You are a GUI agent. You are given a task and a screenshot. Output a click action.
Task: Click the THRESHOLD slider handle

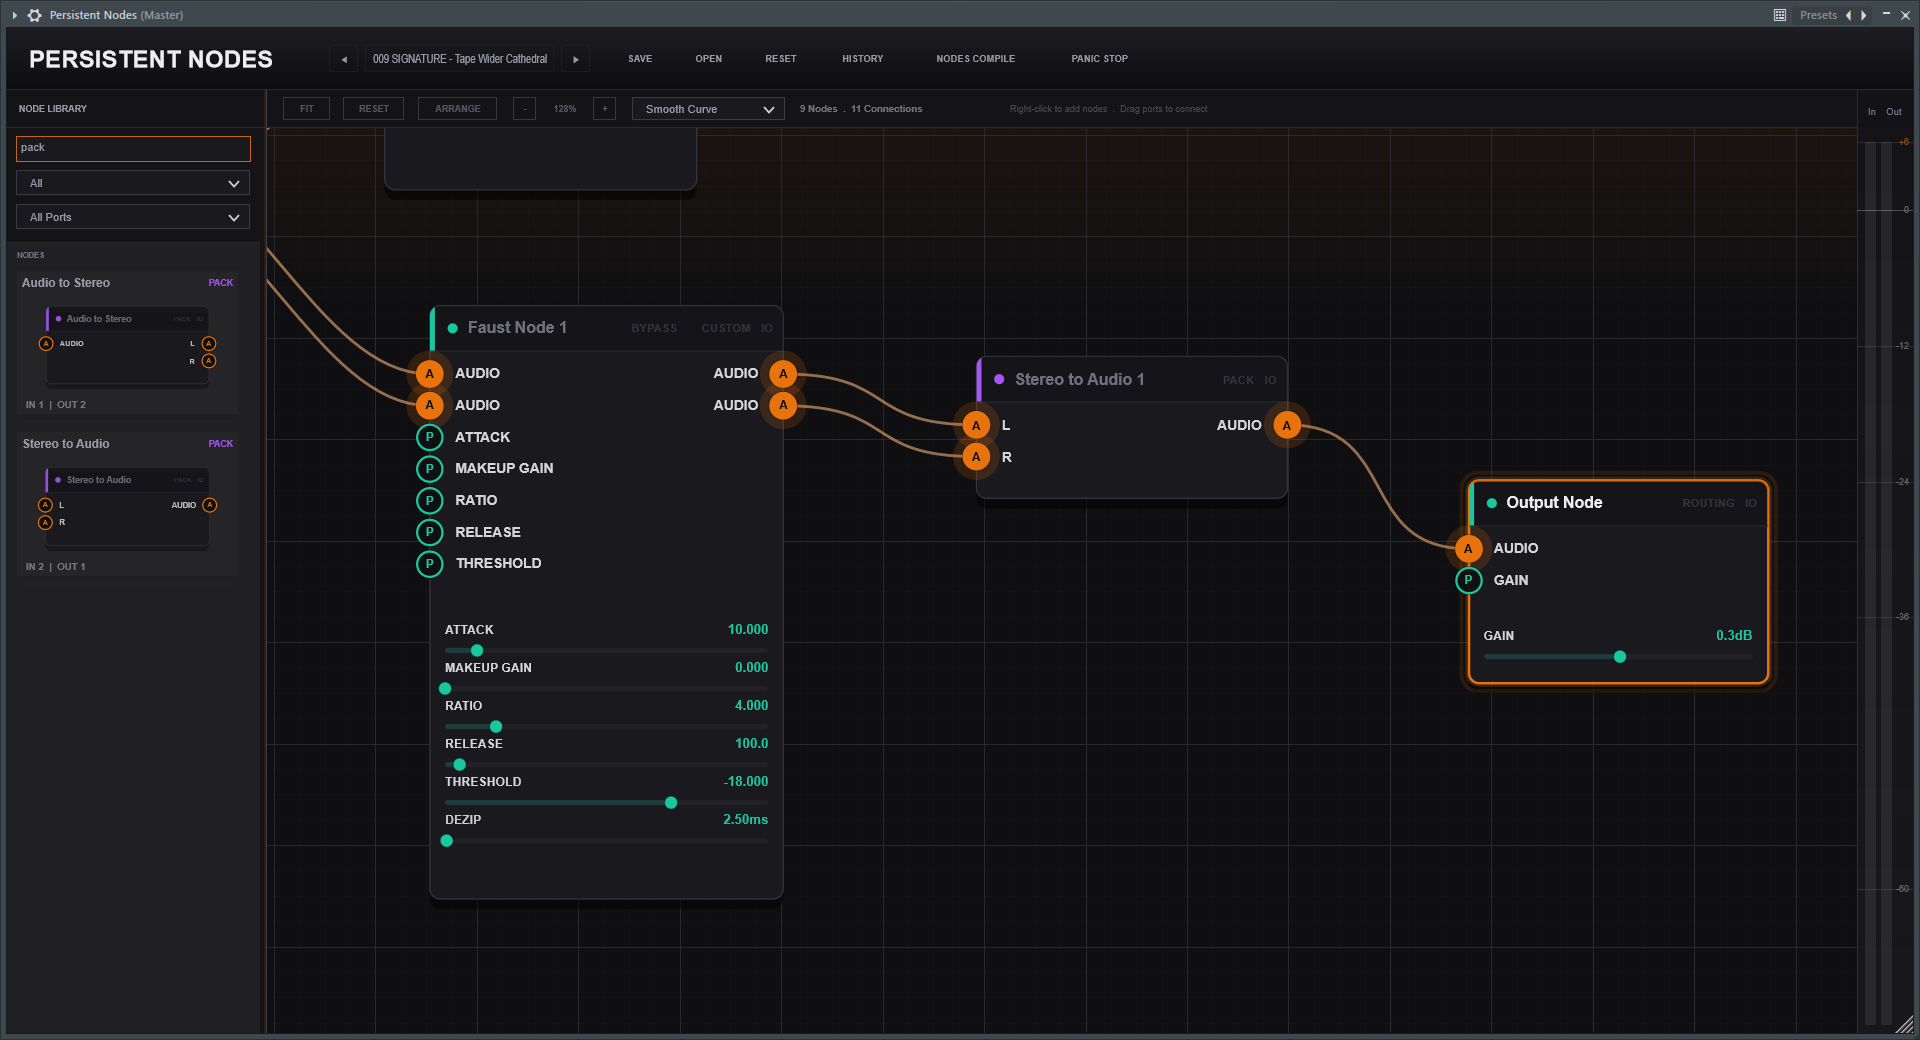click(671, 803)
